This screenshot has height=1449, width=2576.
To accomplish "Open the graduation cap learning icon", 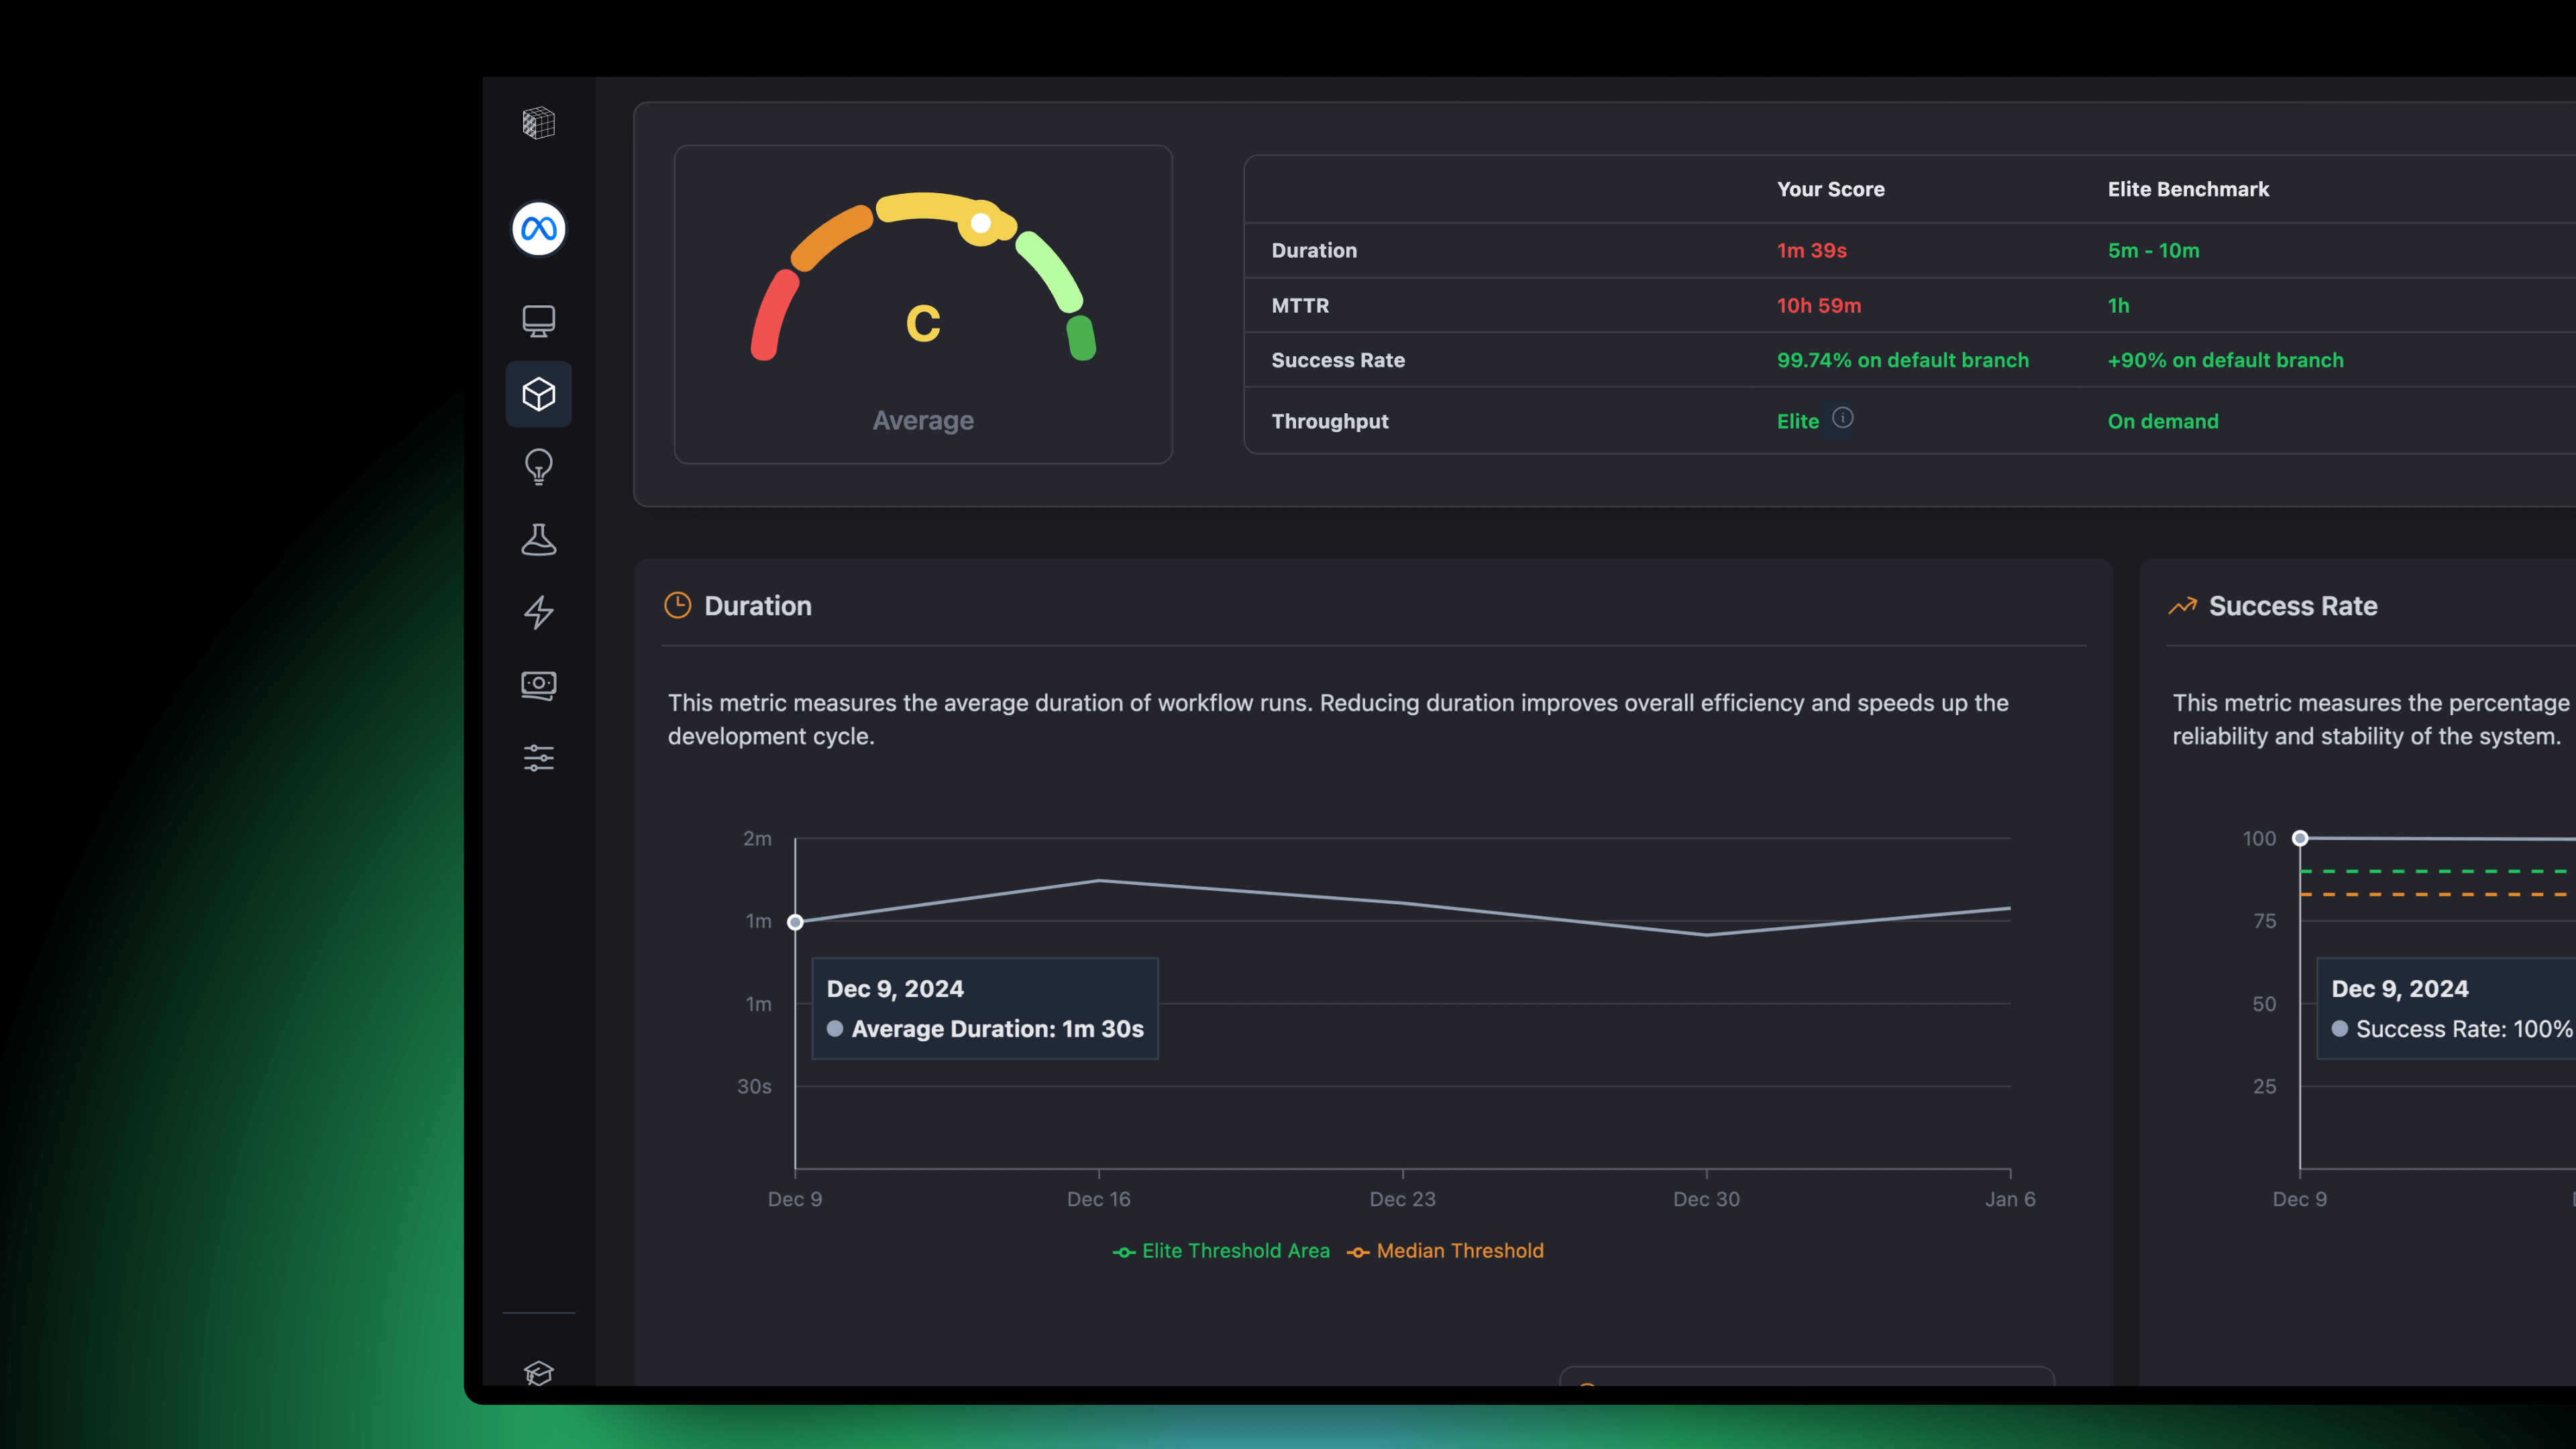I will [538, 1373].
